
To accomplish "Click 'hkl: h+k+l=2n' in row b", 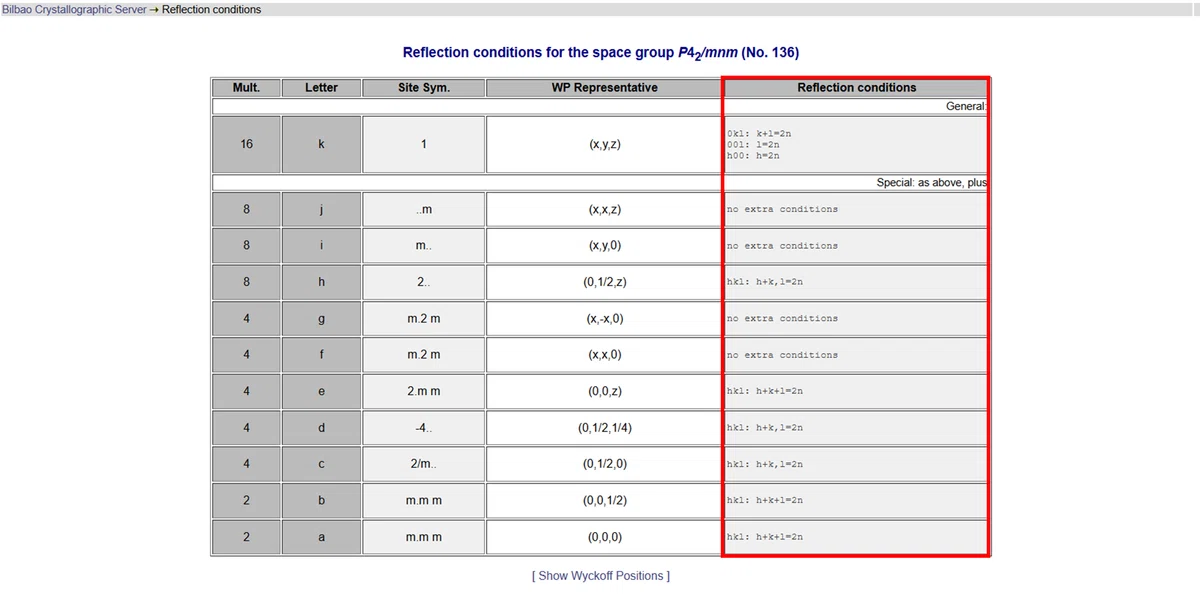I will click(765, 500).
